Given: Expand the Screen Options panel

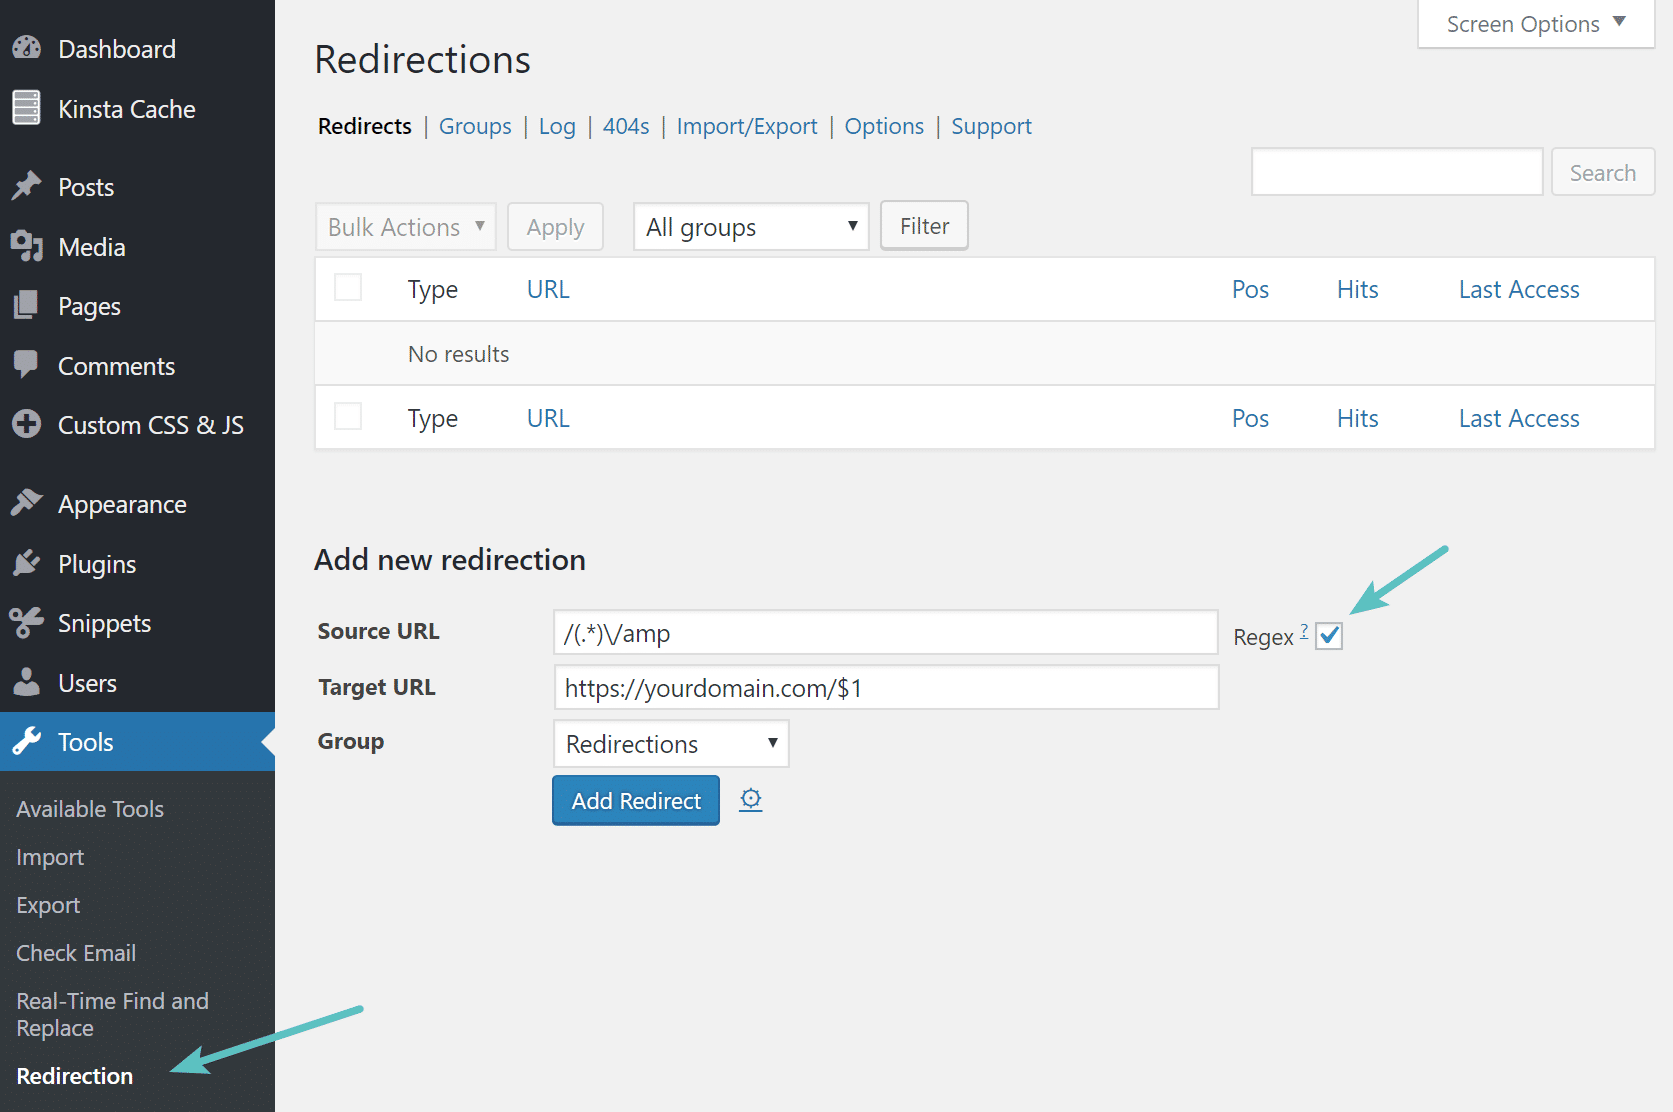Looking at the screenshot, I should click(x=1533, y=23).
